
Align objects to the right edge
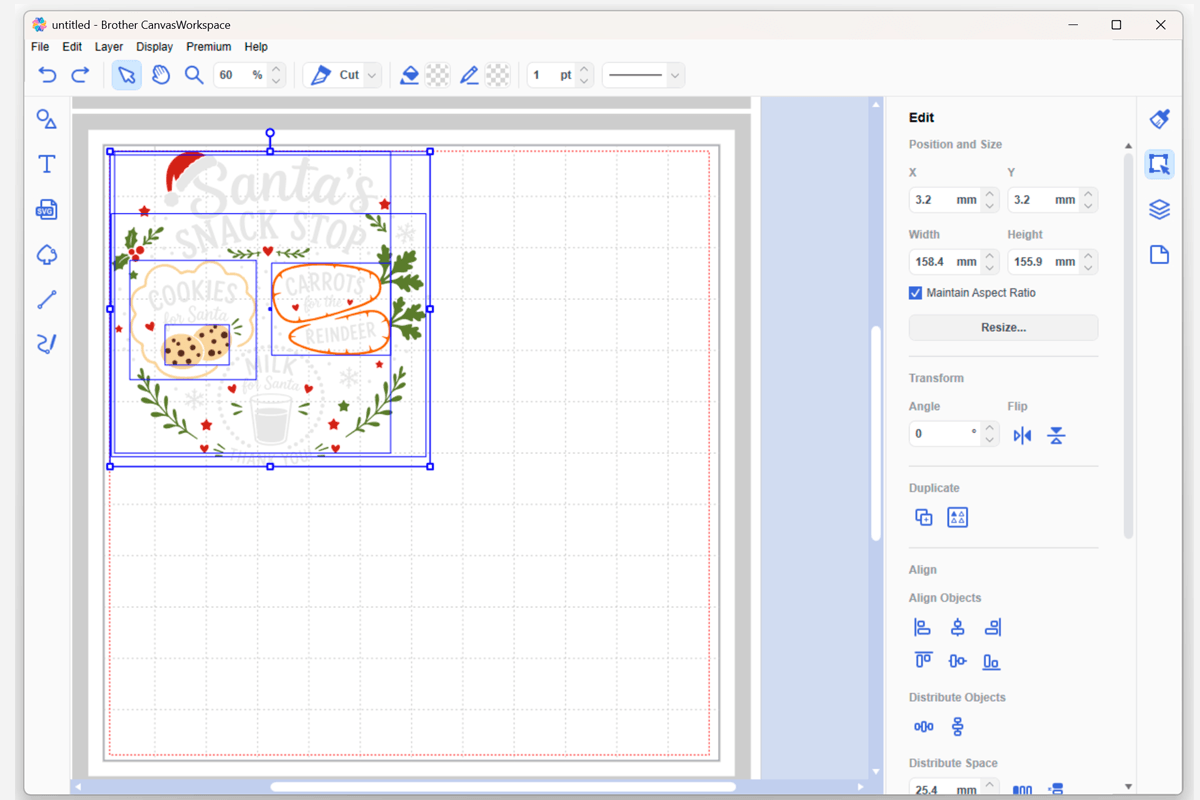(992, 627)
